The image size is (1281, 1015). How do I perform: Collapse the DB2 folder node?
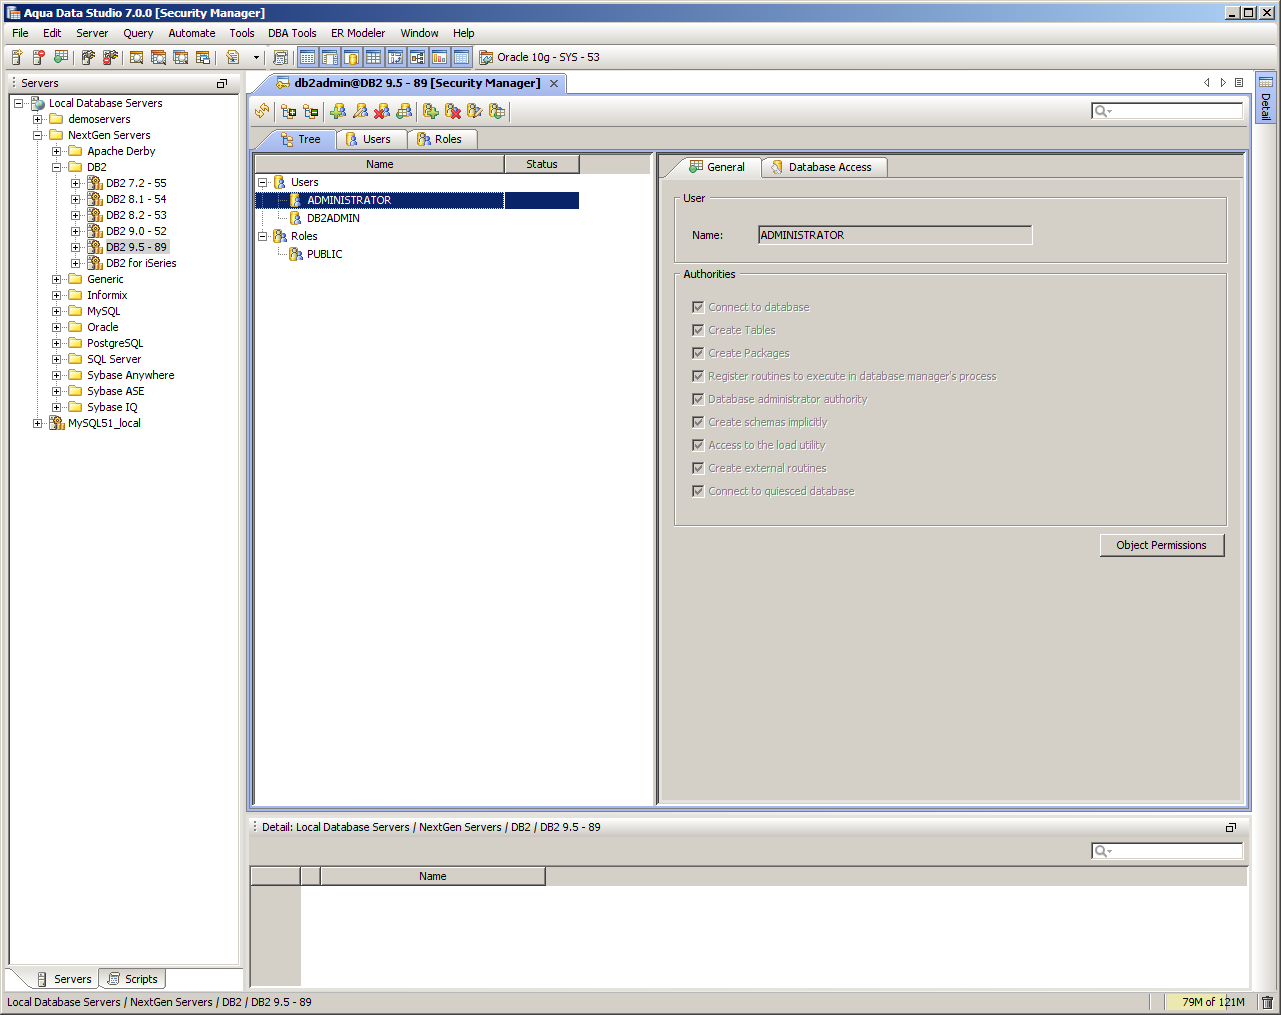pyautogui.click(x=57, y=167)
